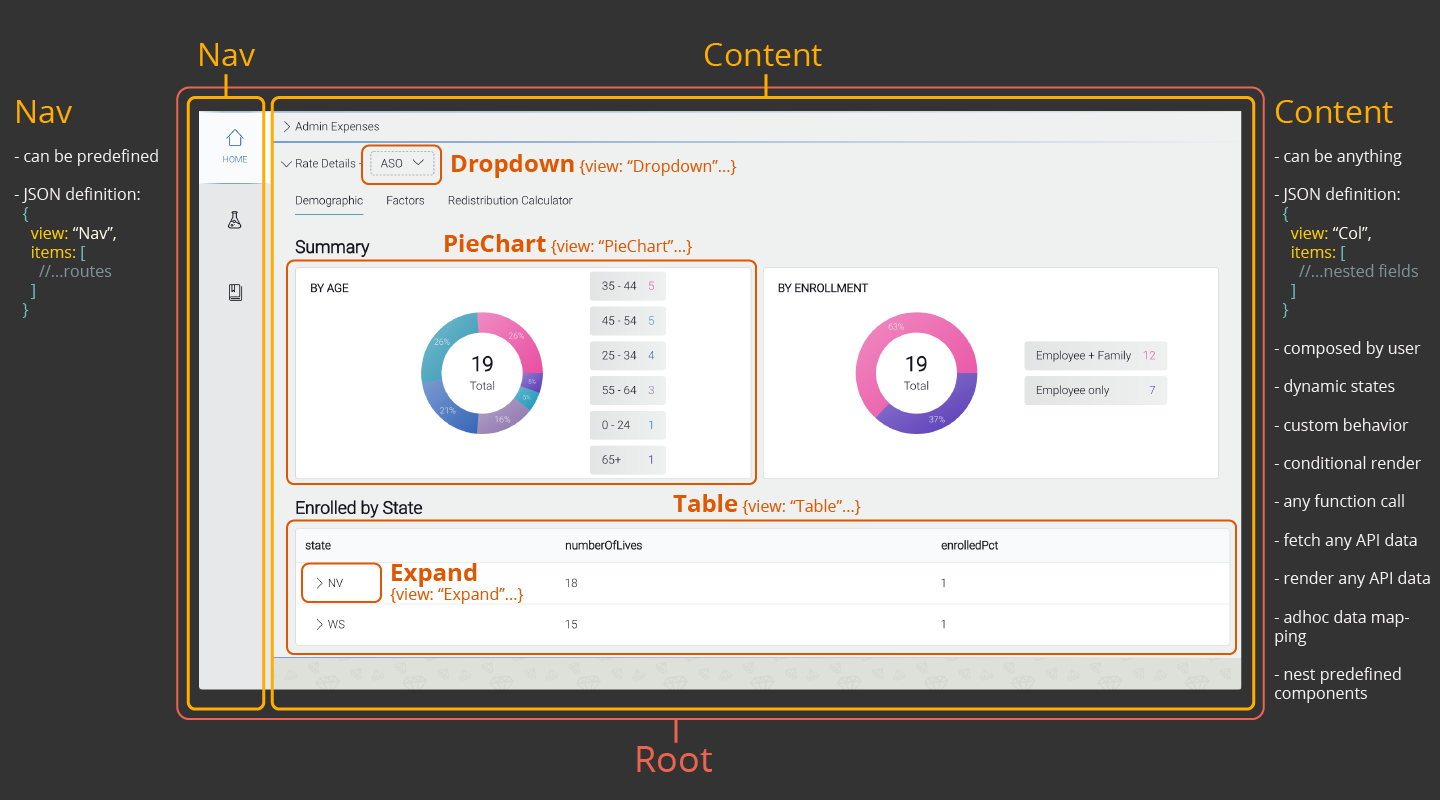Click the By Age donut chart center
The height and width of the screenshot is (800, 1440).
coord(482,372)
